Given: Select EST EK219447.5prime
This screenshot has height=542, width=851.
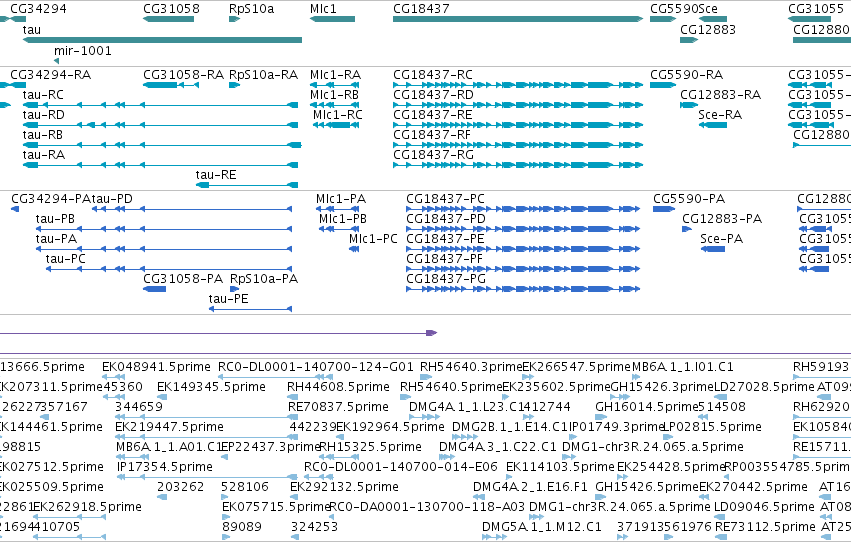Looking at the screenshot, I should point(169,427).
